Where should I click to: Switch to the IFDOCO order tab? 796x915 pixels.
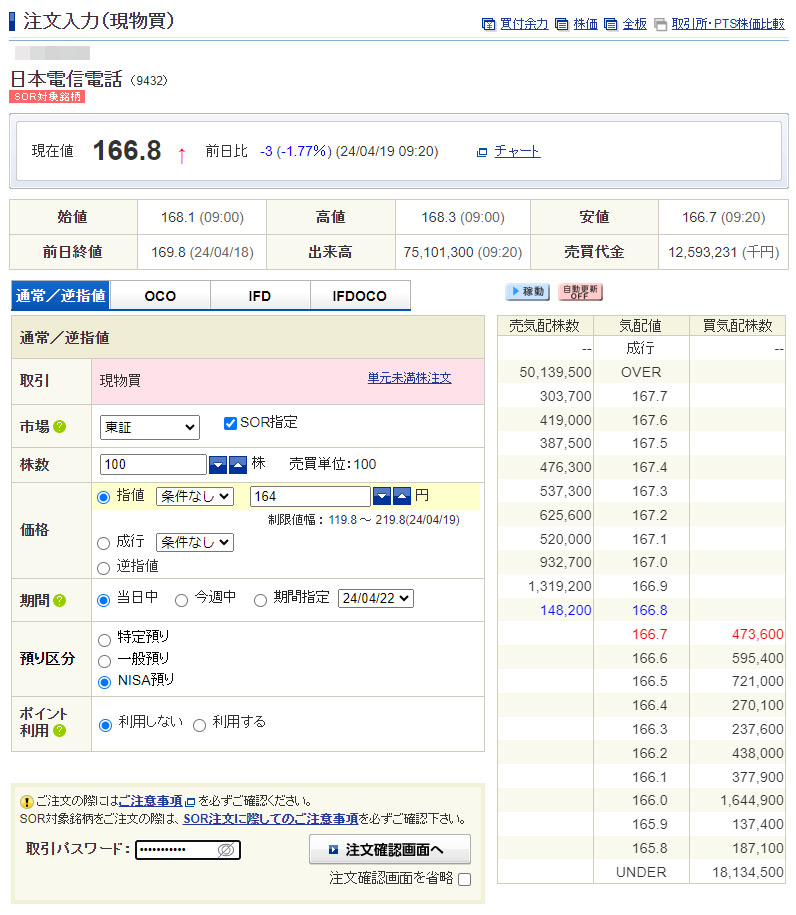point(360,296)
